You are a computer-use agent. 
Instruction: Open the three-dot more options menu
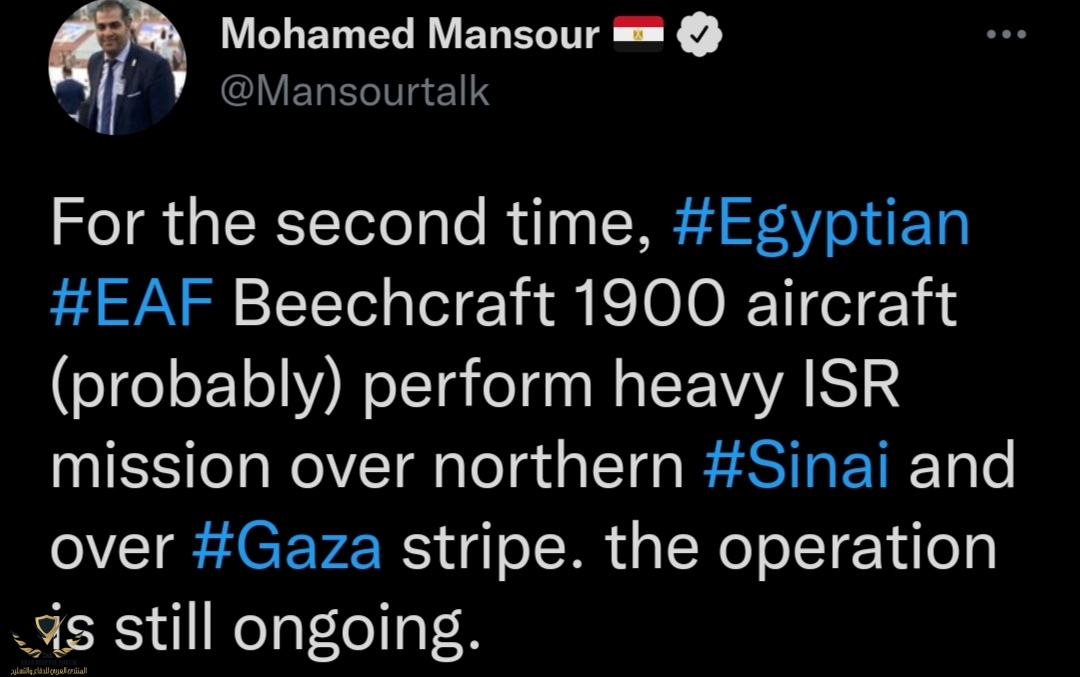(1006, 34)
